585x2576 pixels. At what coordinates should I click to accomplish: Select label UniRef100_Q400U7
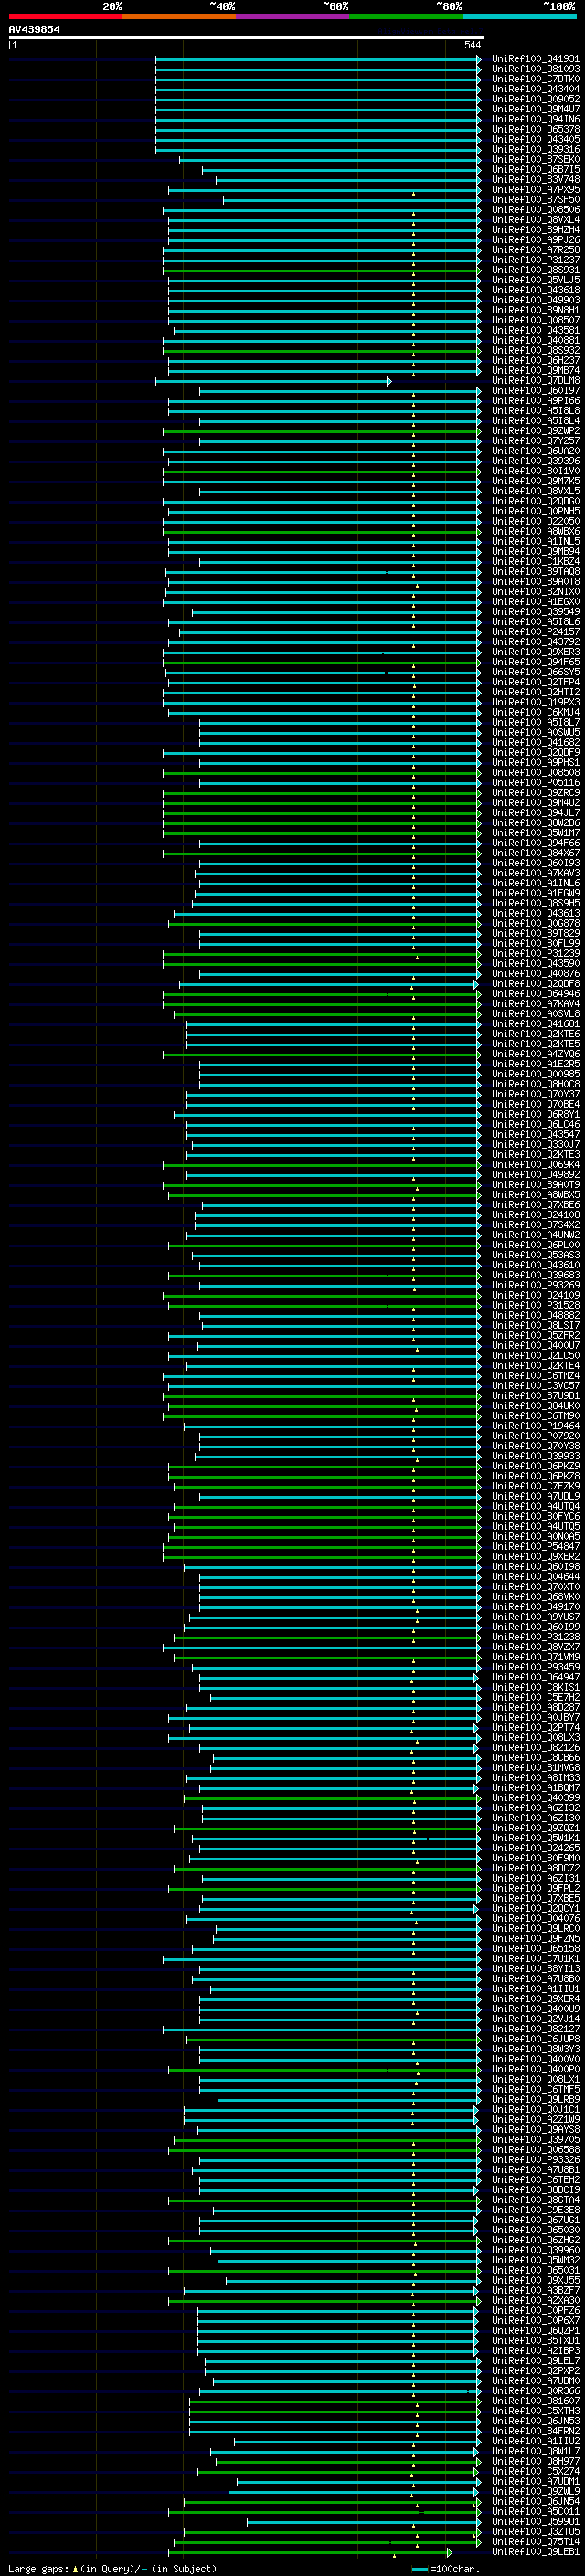[536, 1345]
